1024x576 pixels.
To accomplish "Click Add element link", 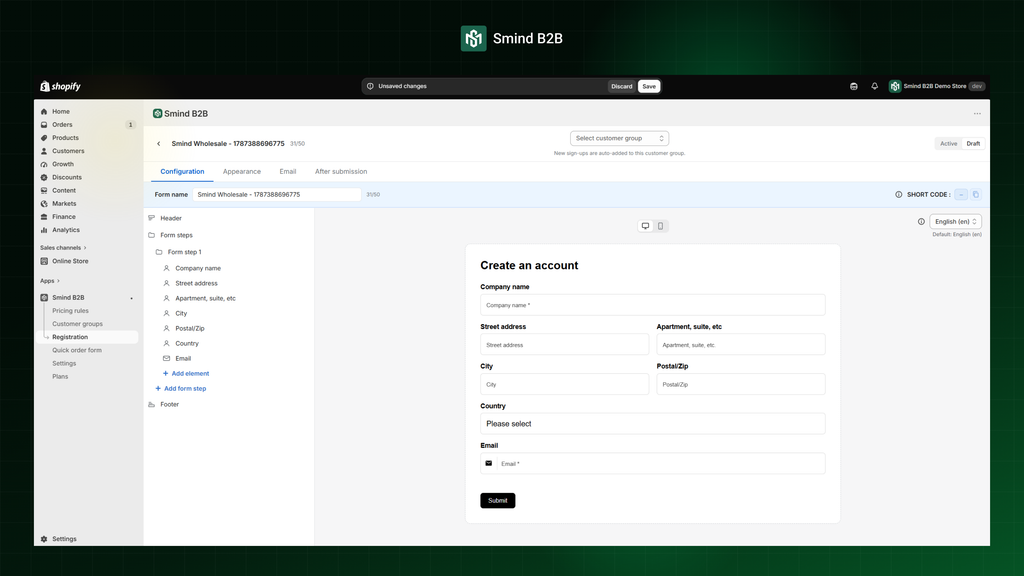I will pyautogui.click(x=186, y=374).
